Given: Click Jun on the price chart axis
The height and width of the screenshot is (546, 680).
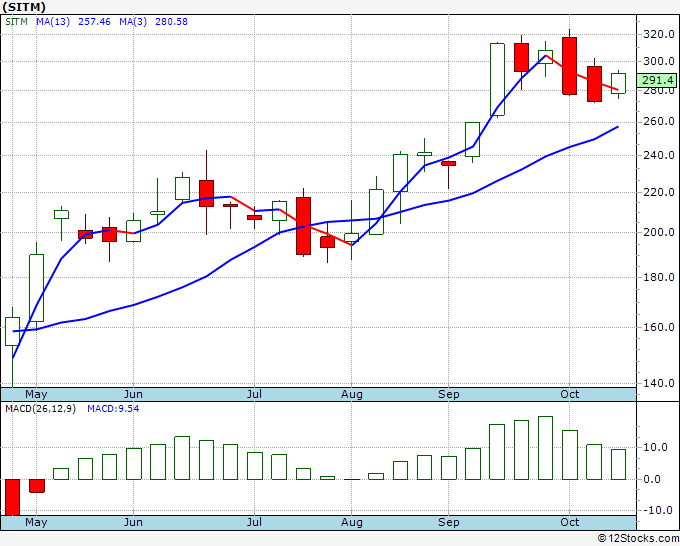Looking at the screenshot, I should (133, 395).
